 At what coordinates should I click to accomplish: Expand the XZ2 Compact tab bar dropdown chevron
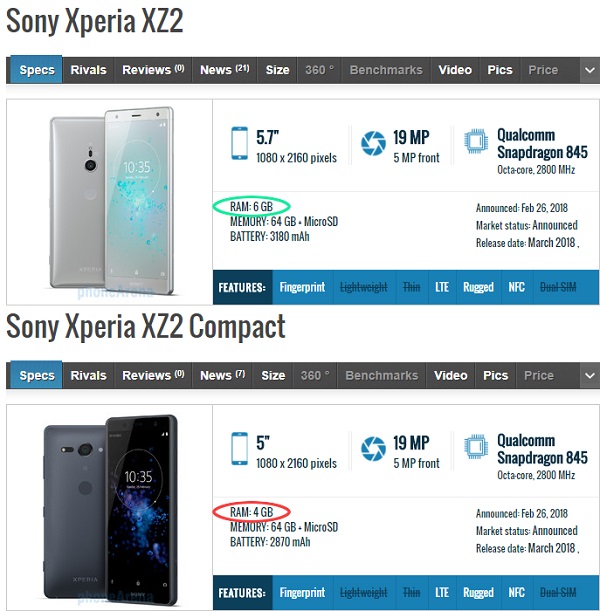[x=590, y=376]
